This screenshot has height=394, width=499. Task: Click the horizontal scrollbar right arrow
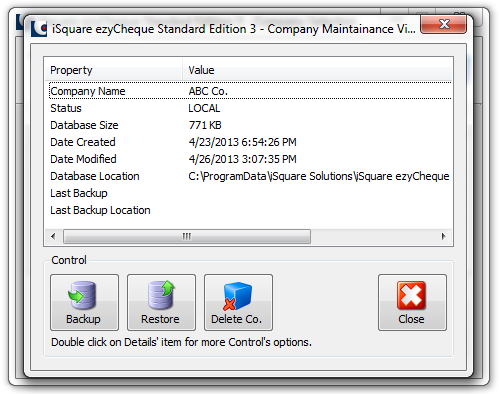click(443, 236)
